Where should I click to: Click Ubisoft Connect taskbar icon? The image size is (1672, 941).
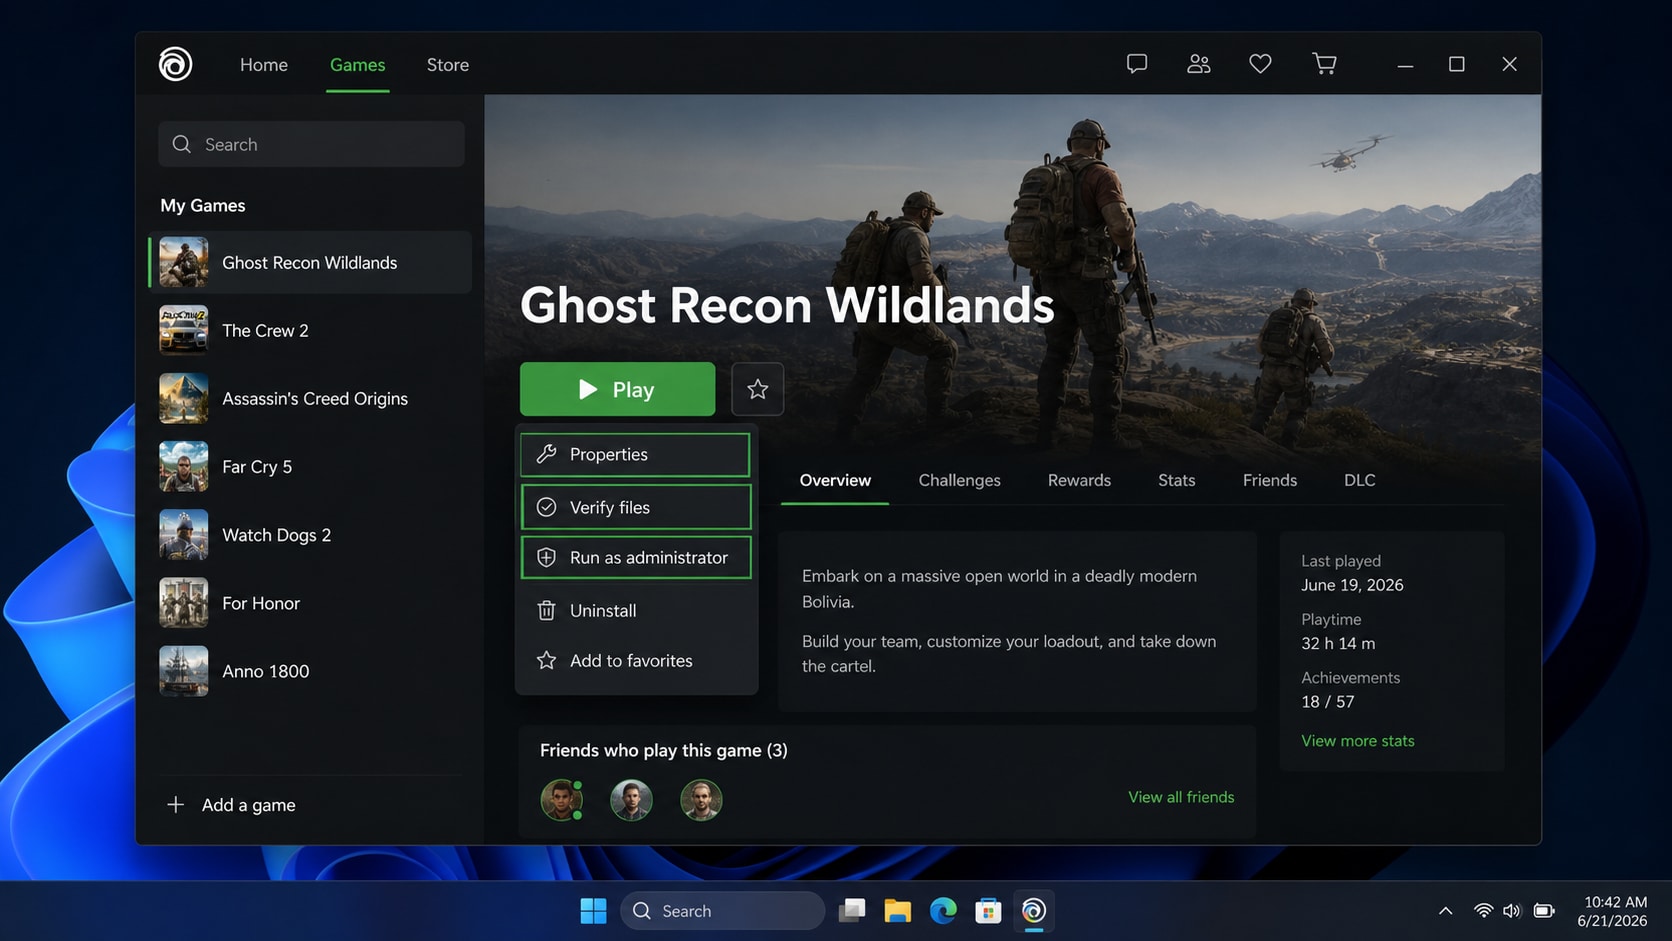click(x=1034, y=911)
